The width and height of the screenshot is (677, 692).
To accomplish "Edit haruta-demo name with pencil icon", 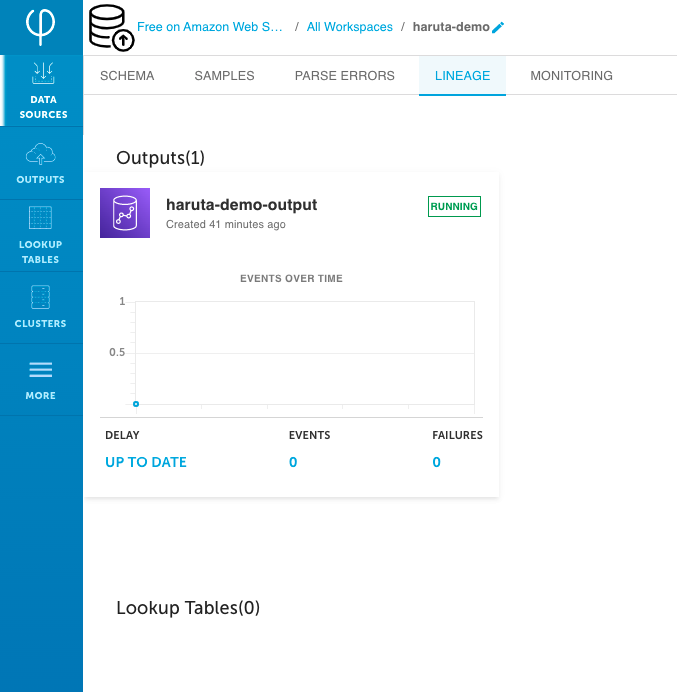I will pos(498,27).
